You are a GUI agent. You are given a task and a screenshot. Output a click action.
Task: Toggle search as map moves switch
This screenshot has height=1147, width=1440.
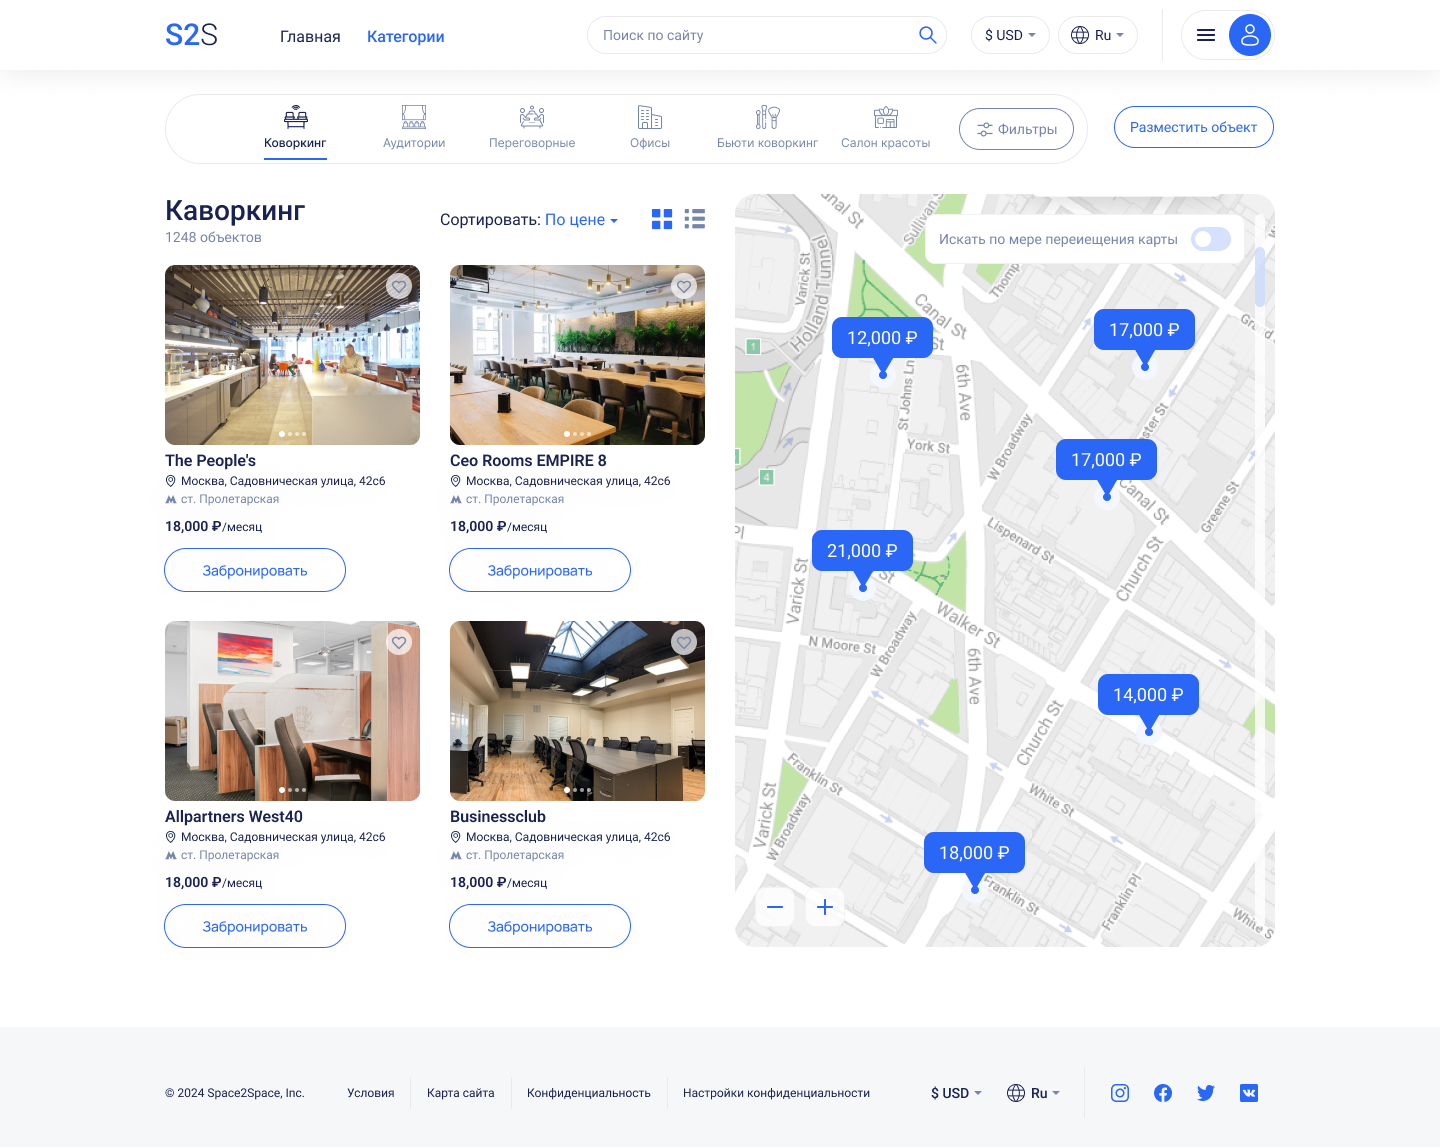click(1211, 239)
